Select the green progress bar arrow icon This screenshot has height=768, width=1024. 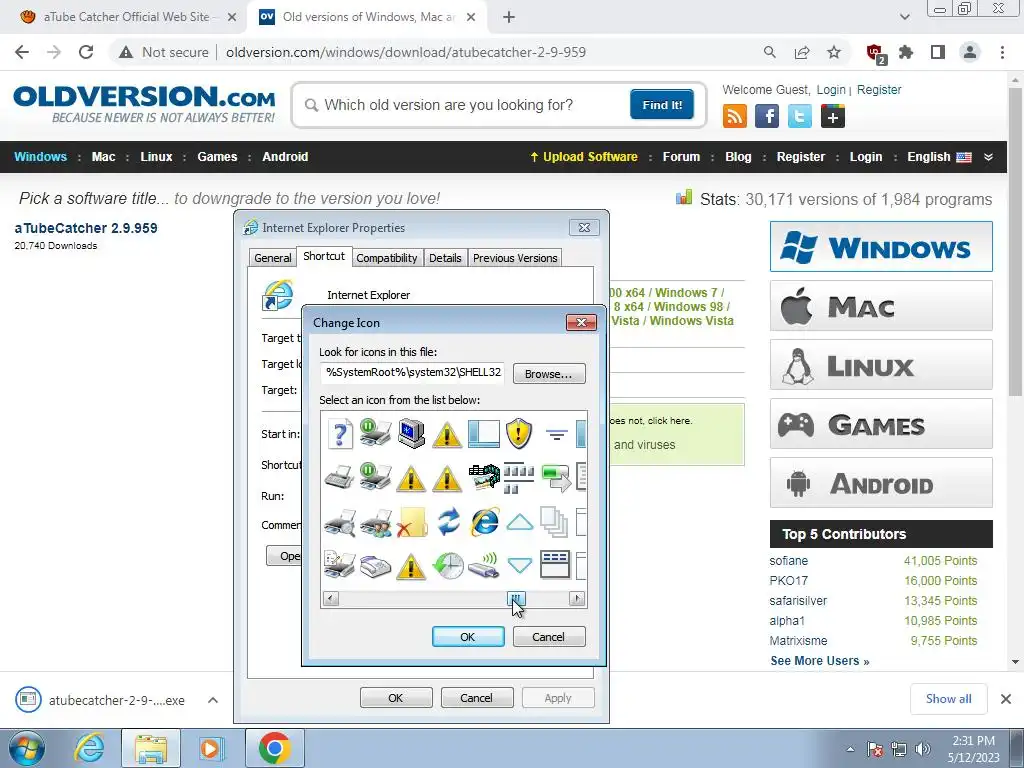[x=556, y=477]
